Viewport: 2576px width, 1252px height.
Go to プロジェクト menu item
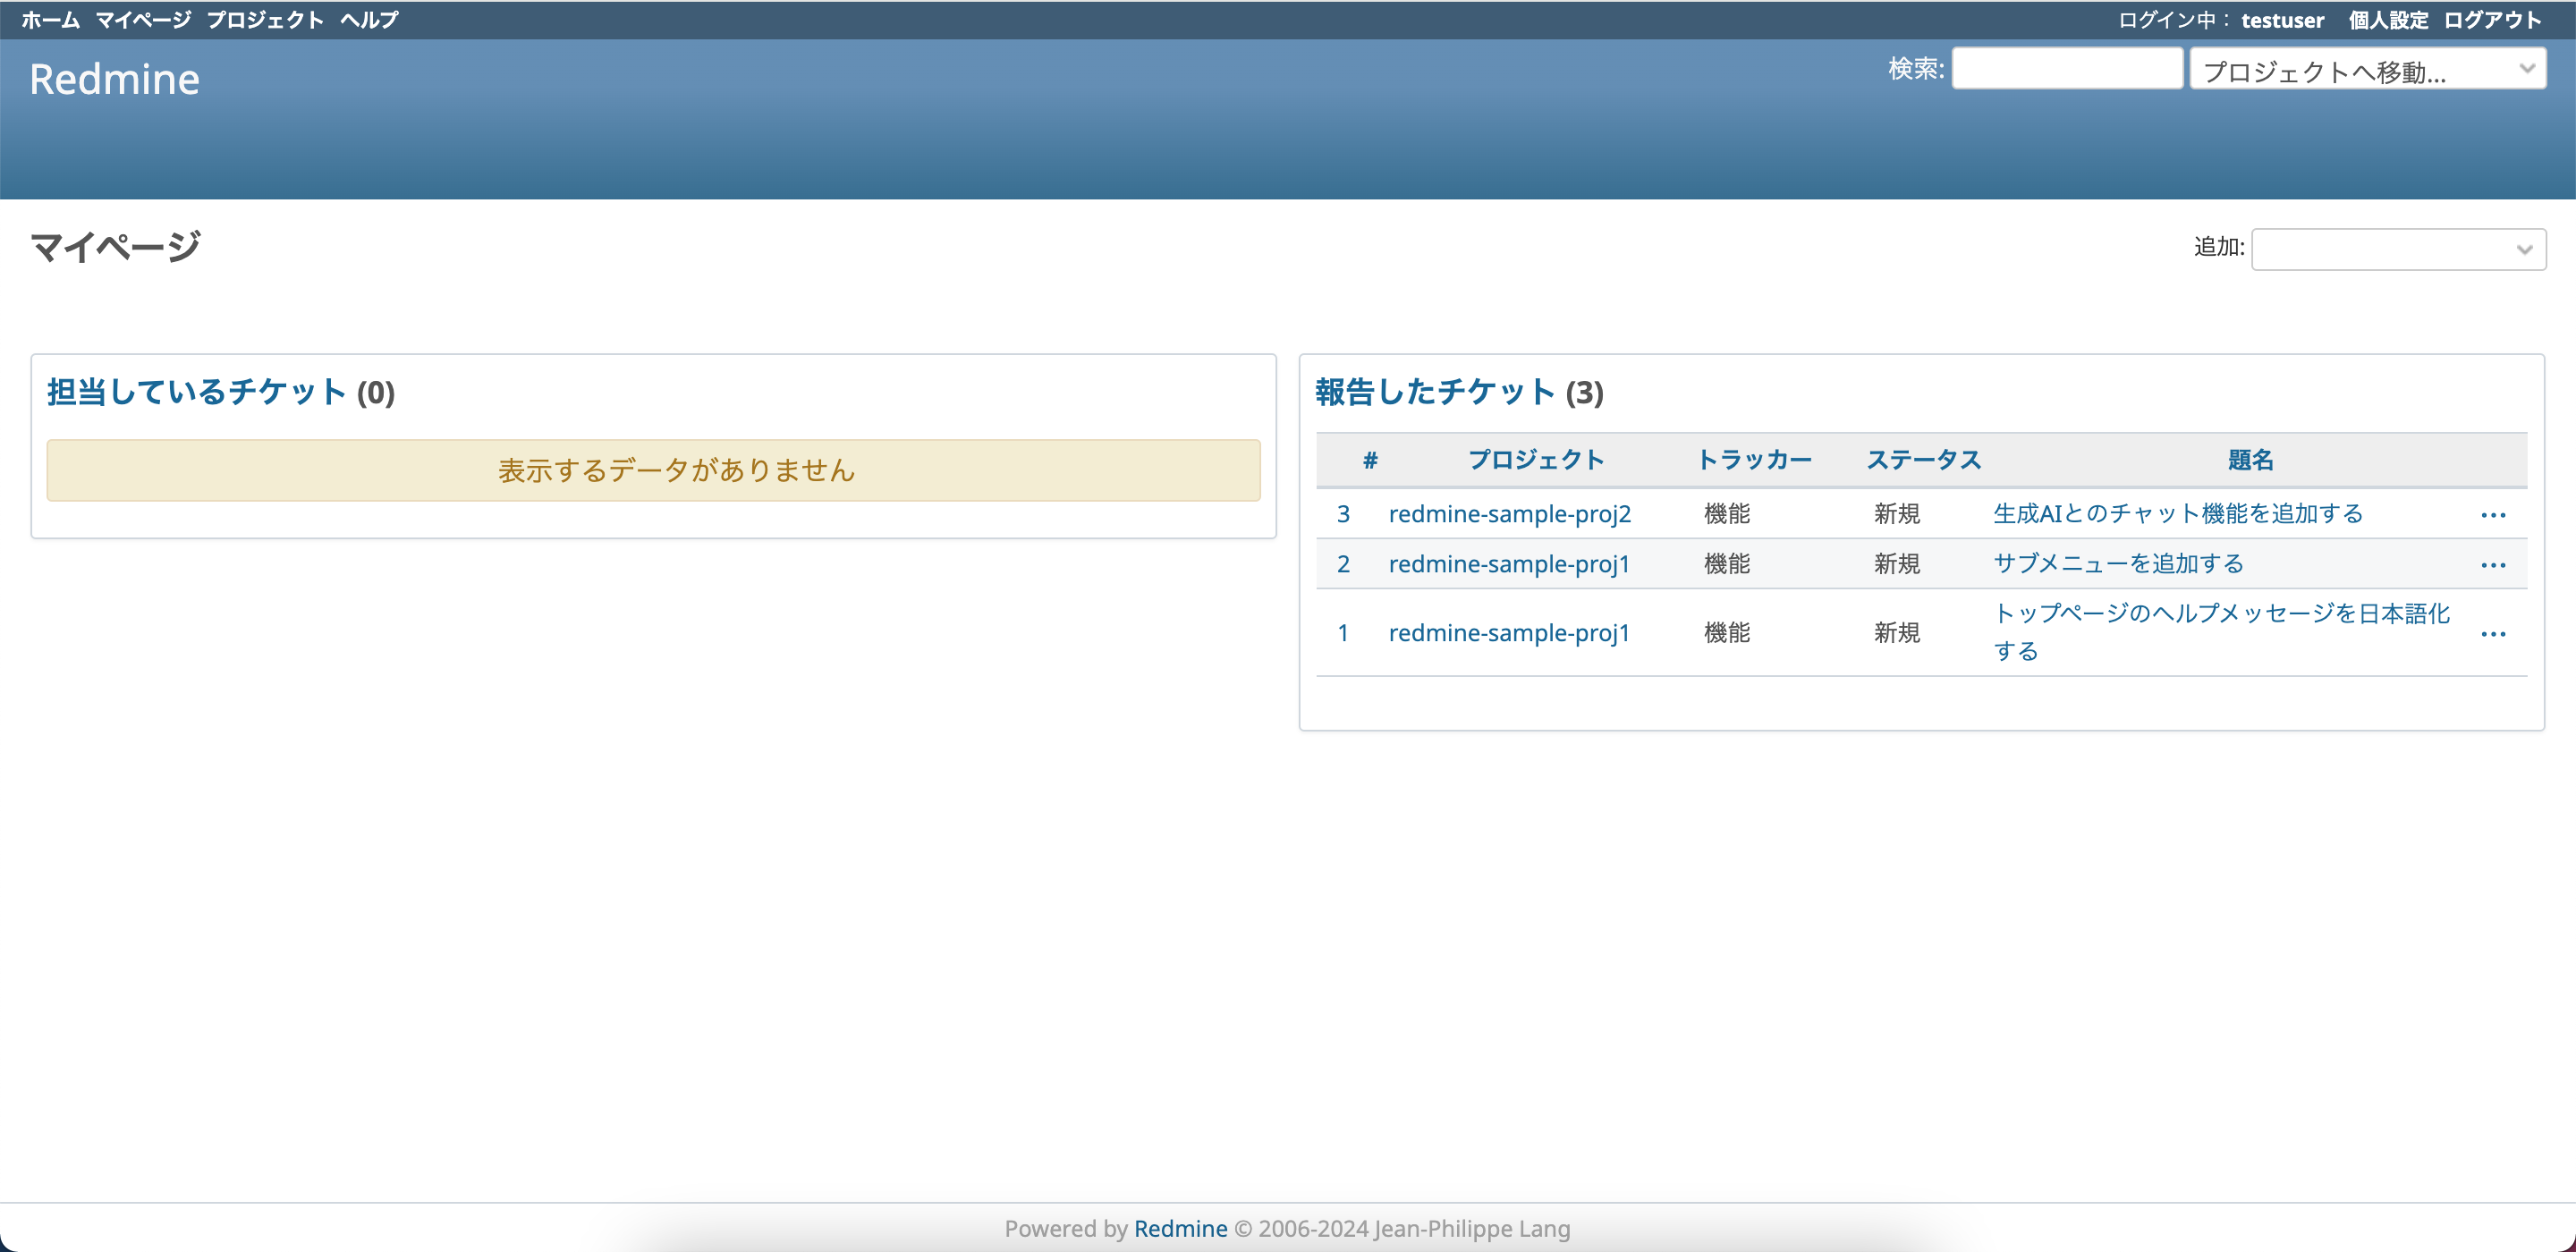[x=265, y=20]
